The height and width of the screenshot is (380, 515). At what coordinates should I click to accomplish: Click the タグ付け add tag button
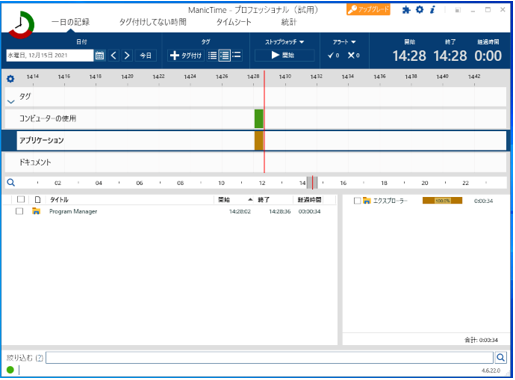click(x=186, y=55)
